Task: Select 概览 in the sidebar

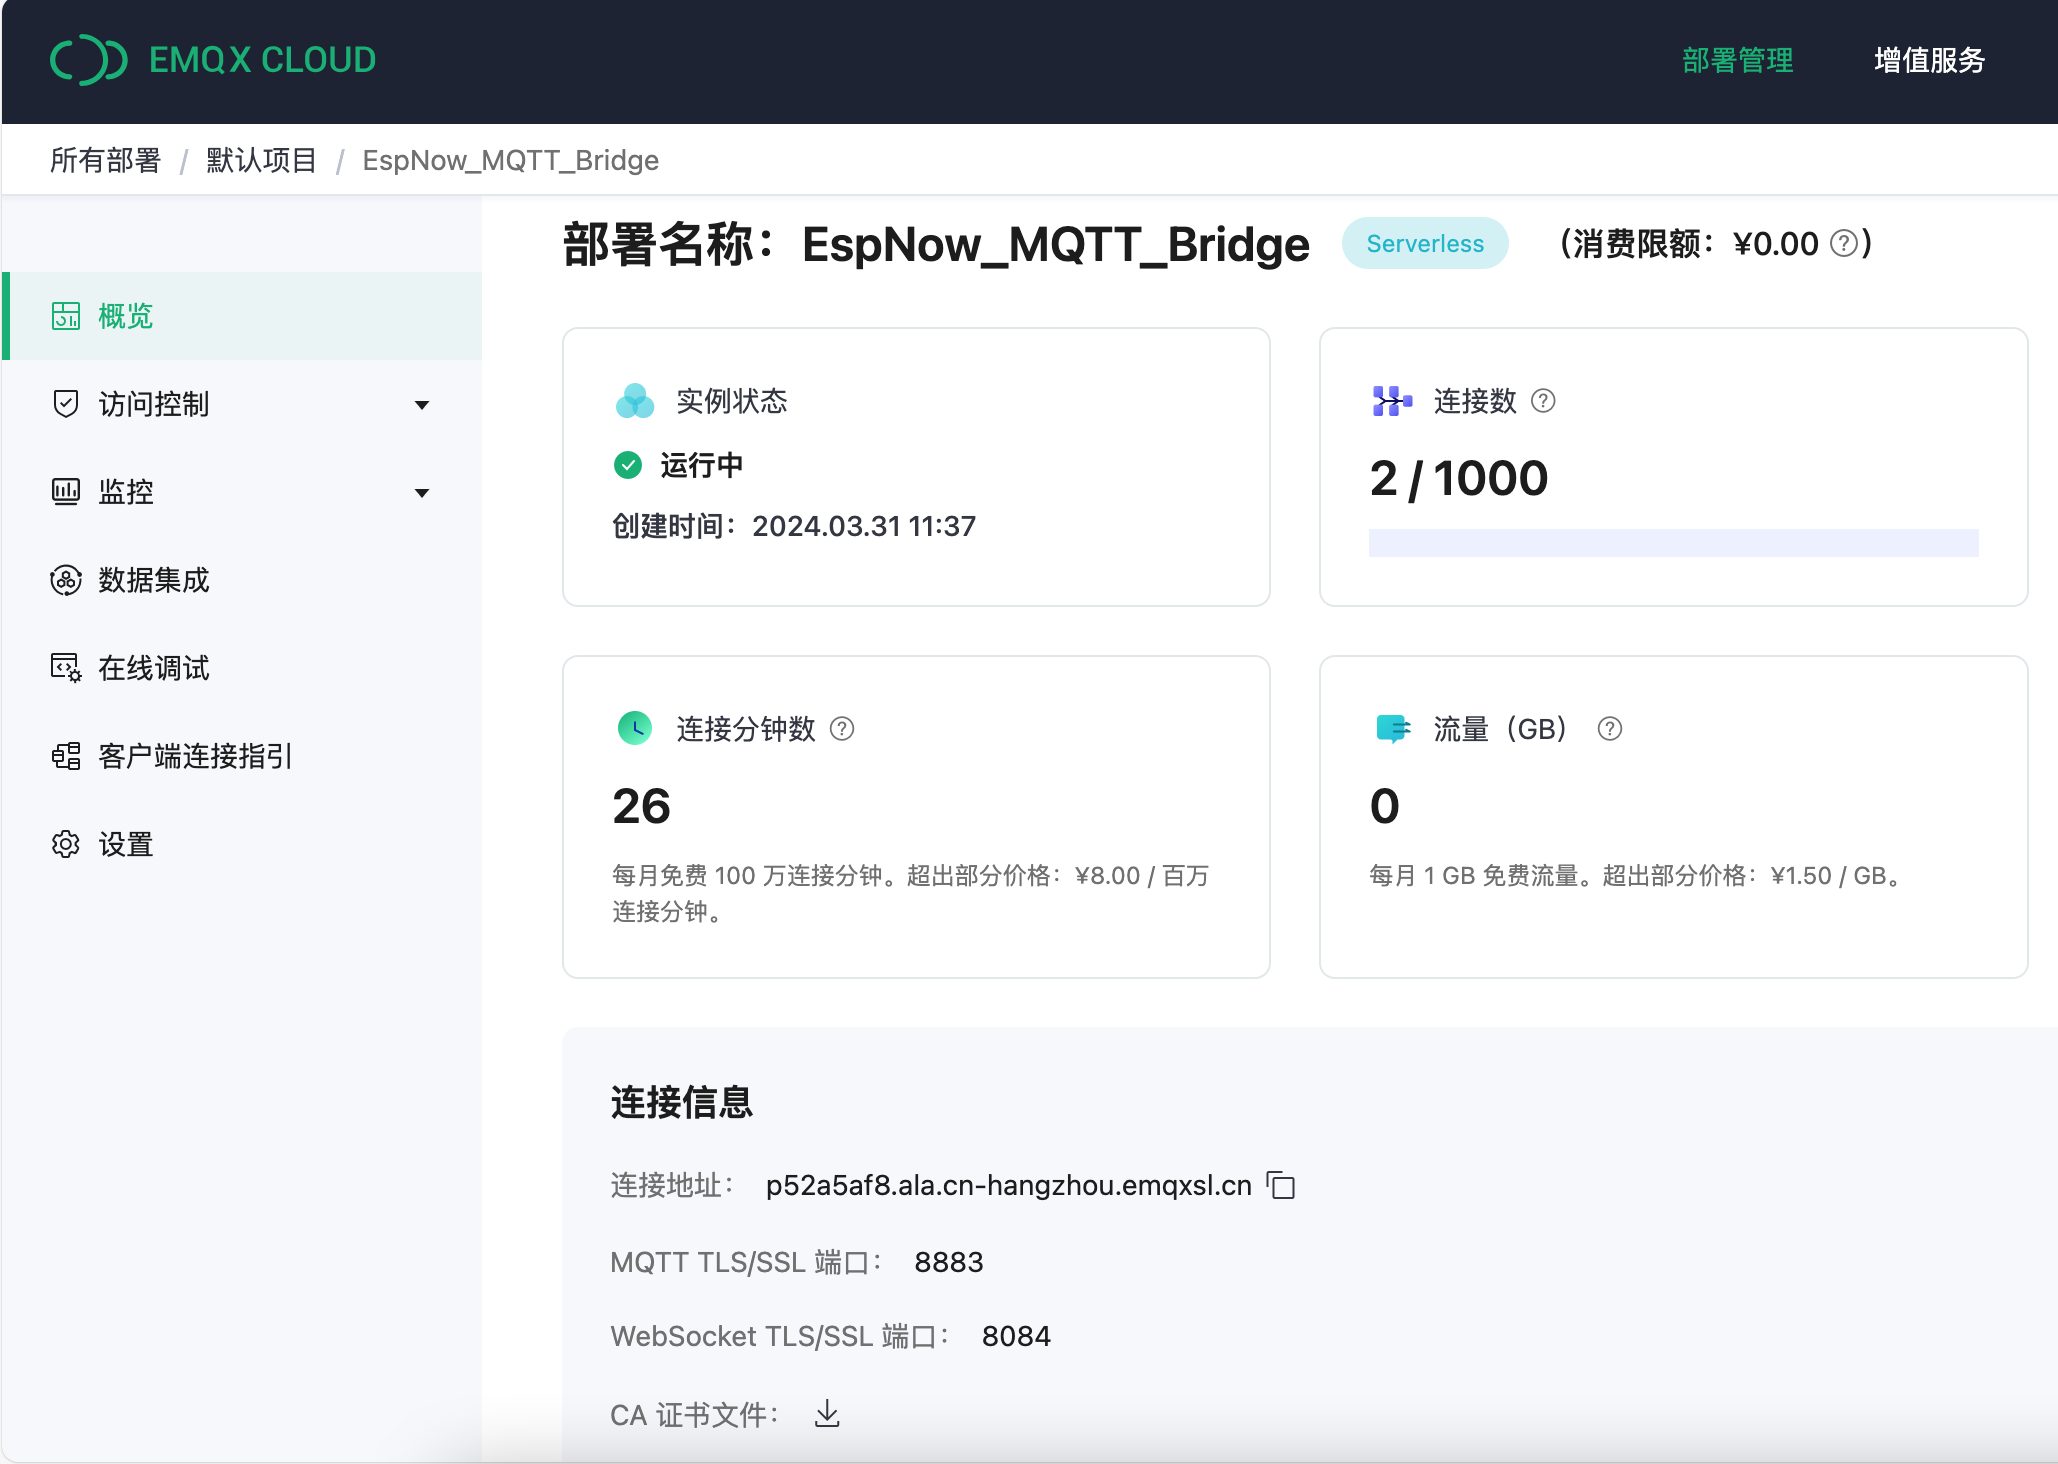Action: click(242, 316)
